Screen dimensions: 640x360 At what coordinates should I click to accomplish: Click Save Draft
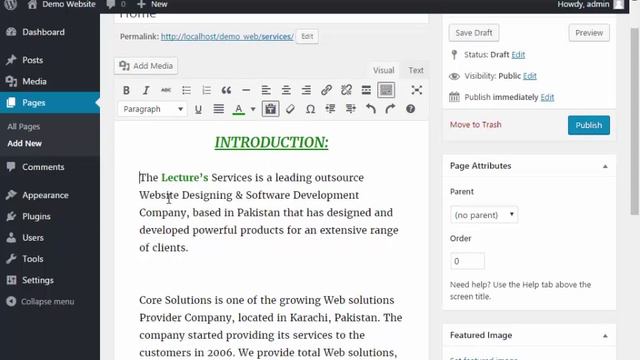click(473, 33)
